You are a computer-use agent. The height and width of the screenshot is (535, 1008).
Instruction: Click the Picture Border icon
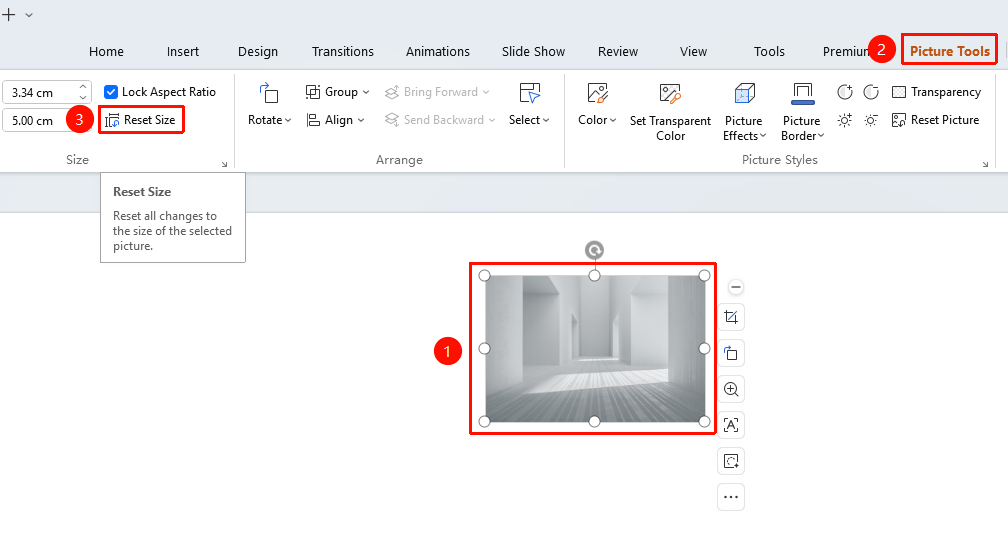pos(802,94)
